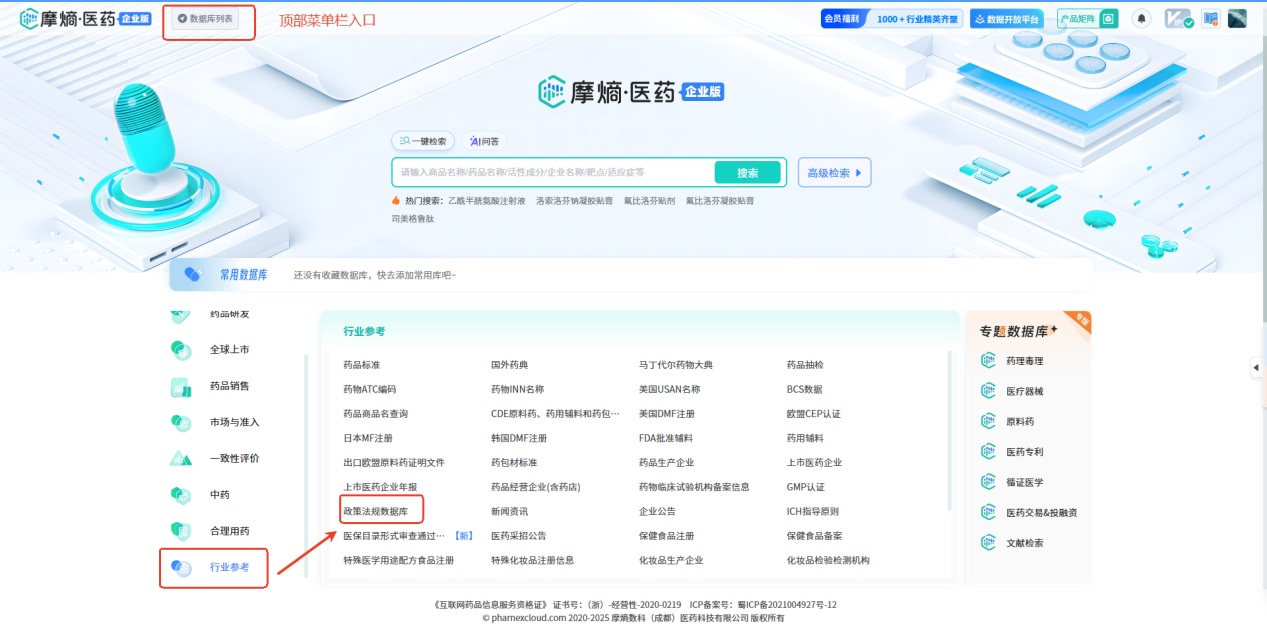The width and height of the screenshot is (1267, 629).
Task: Click the green 搜索 button
Action: pyautogui.click(x=747, y=173)
